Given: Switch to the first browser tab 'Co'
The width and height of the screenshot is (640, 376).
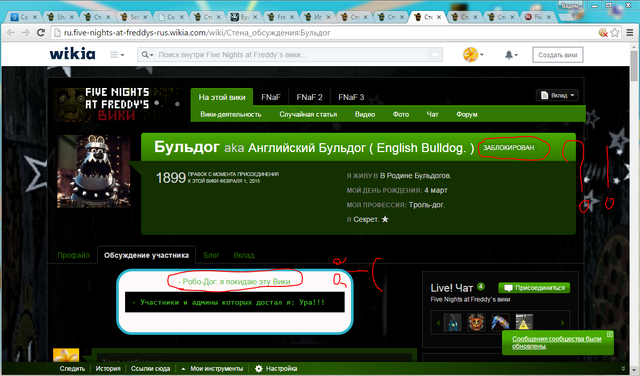Looking at the screenshot, I should tap(24, 17).
